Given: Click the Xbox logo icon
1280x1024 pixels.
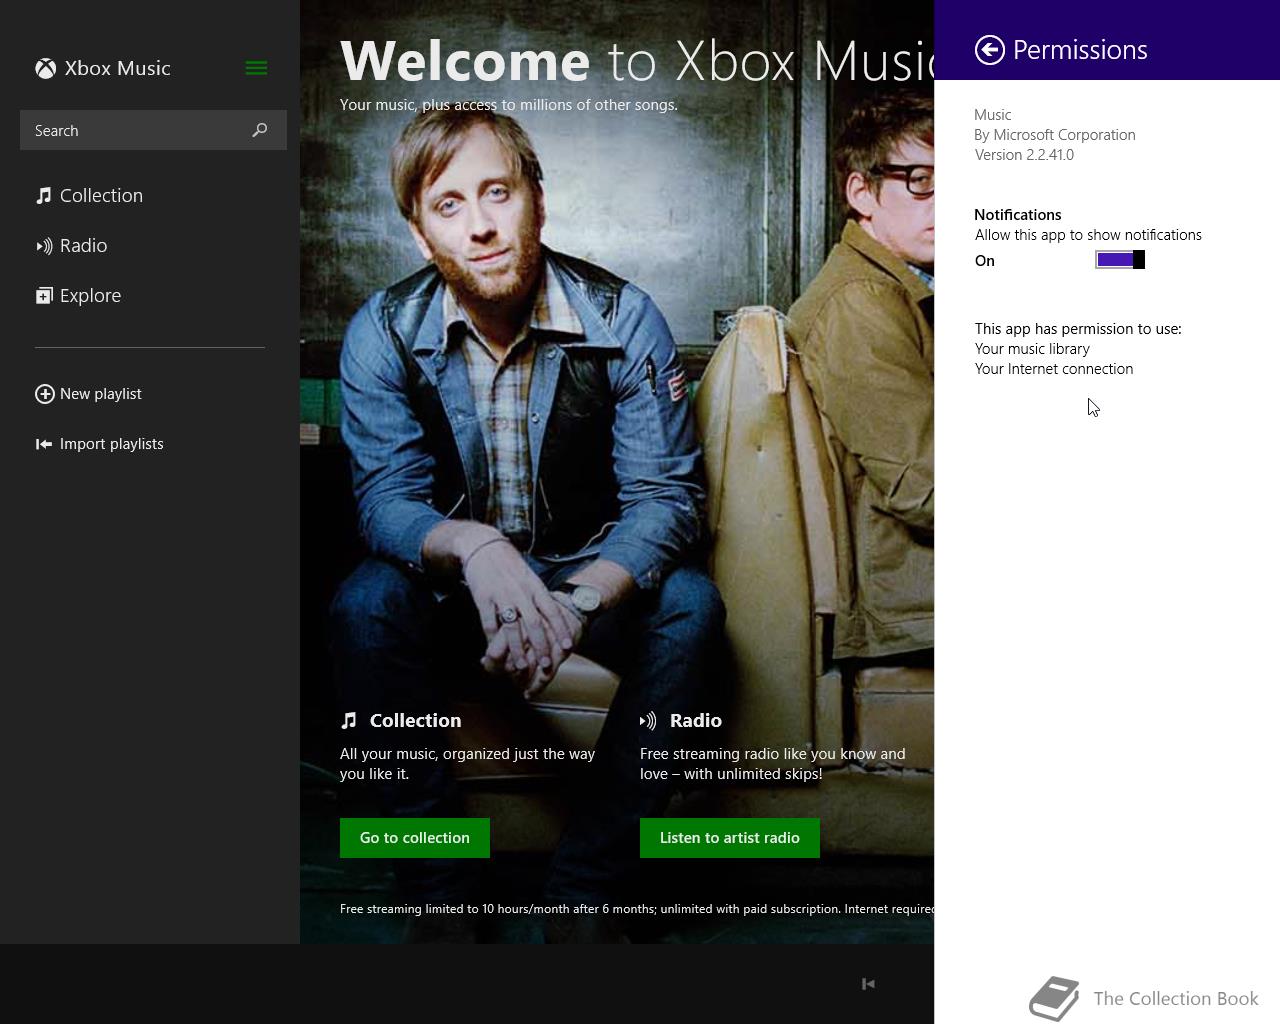Looking at the screenshot, I should [x=45, y=68].
